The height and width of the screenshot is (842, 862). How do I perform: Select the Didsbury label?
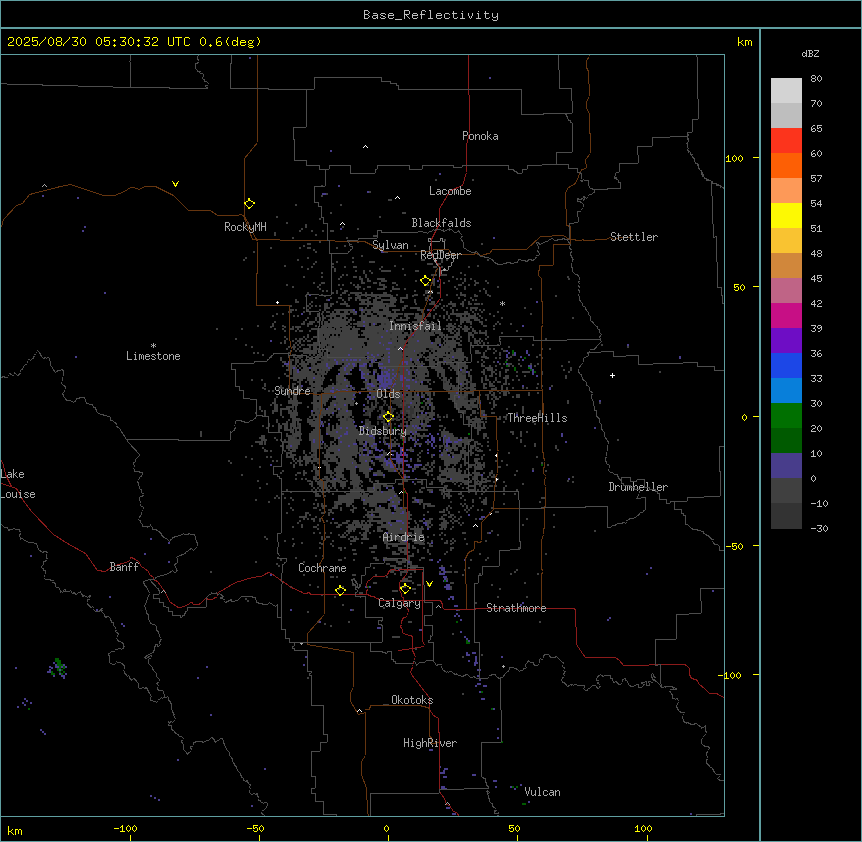click(x=383, y=431)
